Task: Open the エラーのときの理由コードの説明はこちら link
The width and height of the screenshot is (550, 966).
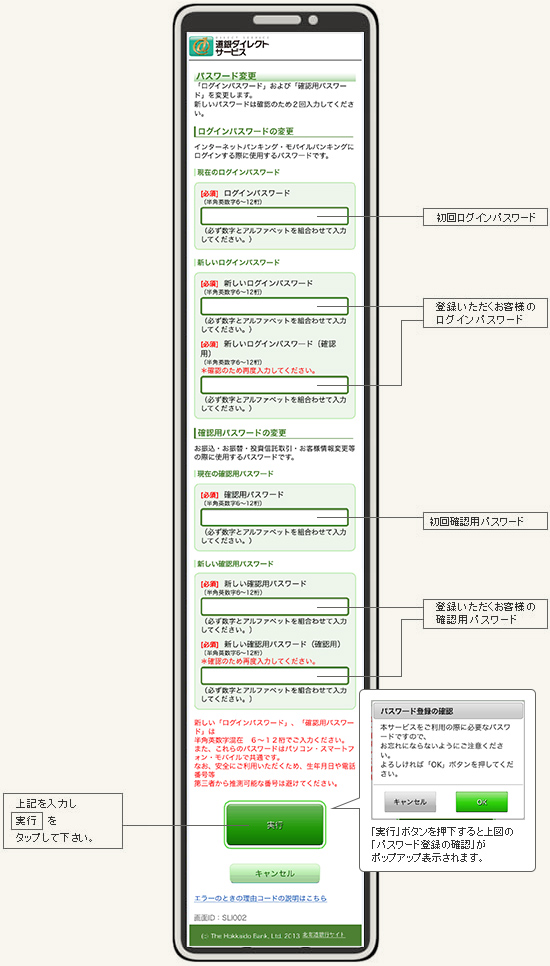Action: (260, 898)
